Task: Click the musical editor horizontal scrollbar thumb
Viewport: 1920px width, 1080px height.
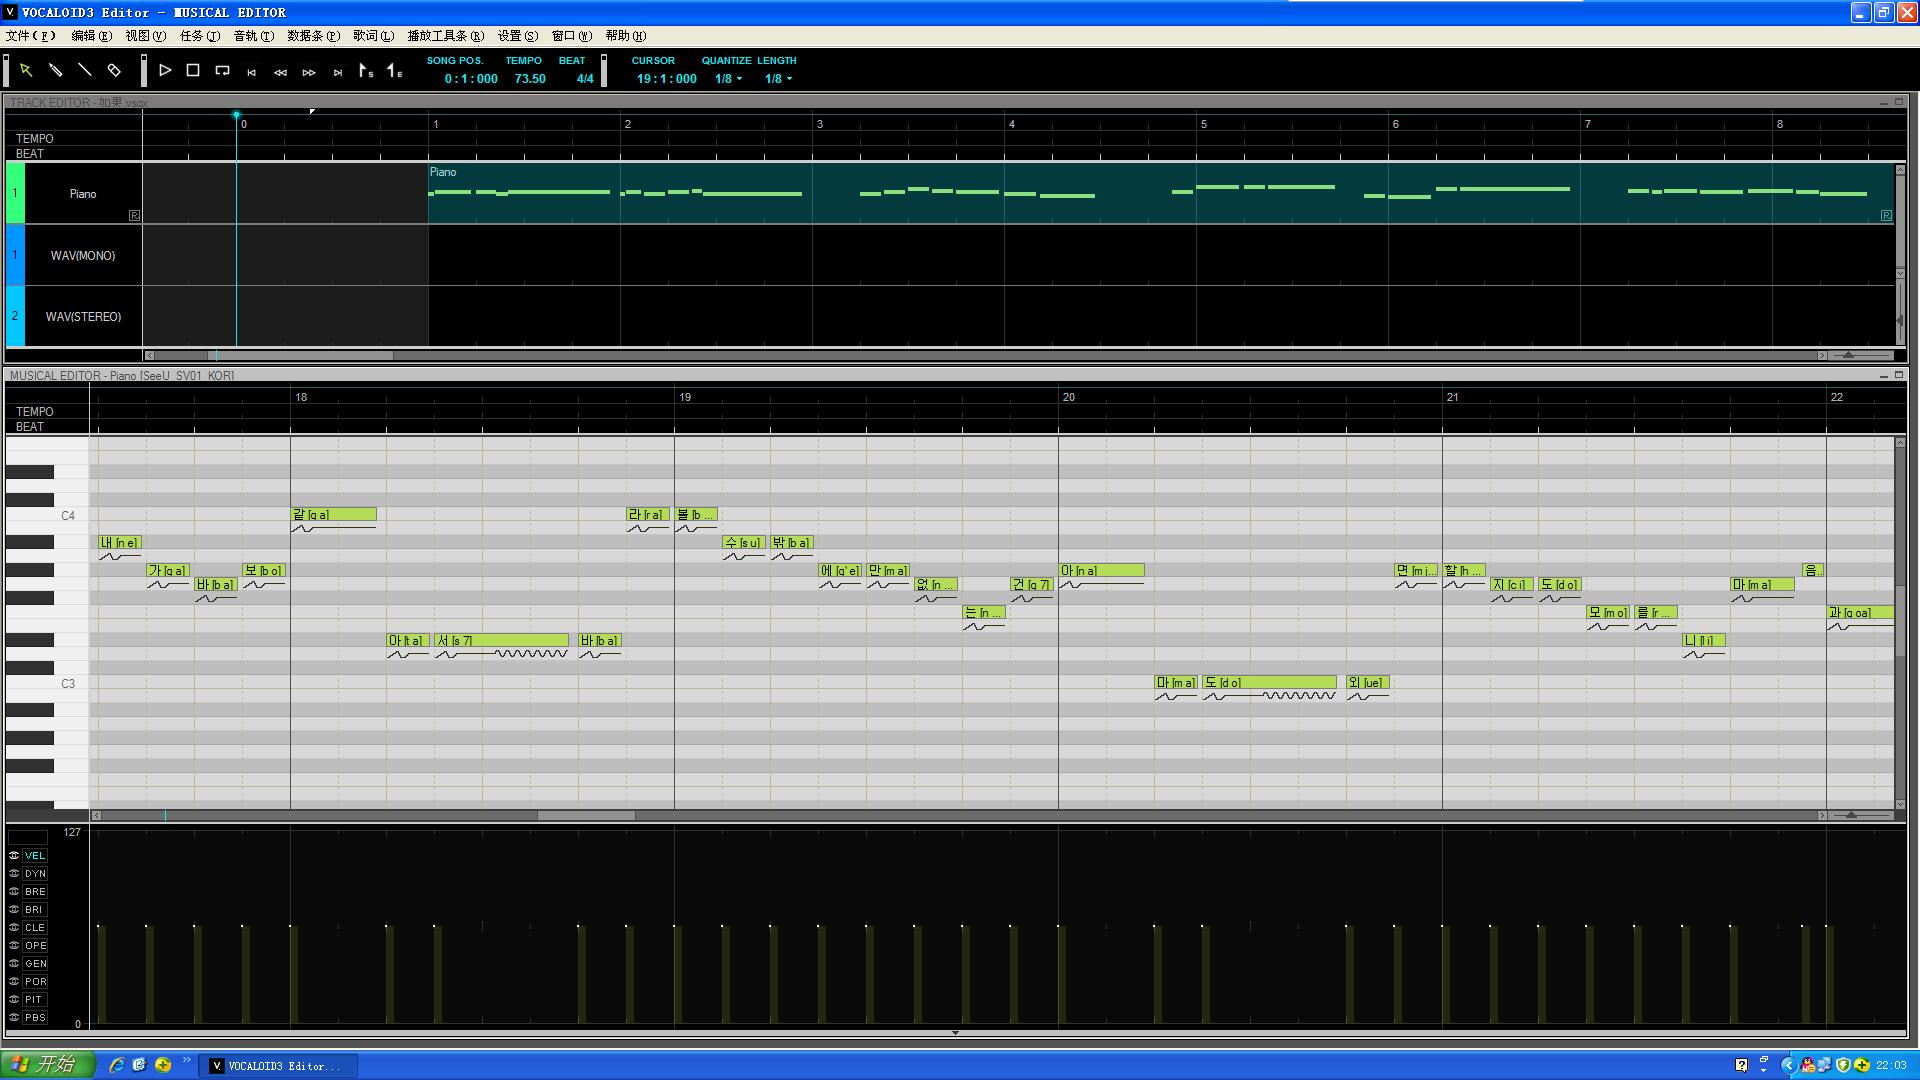Action: [586, 816]
